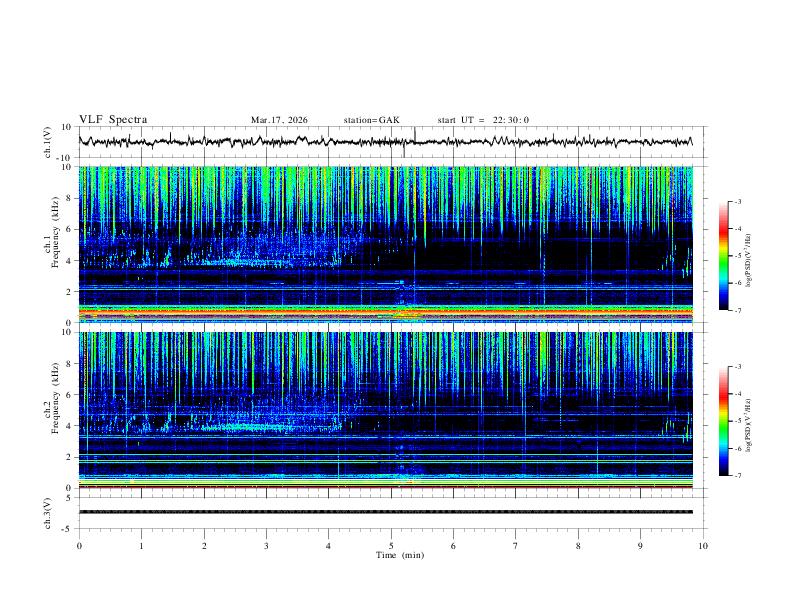Click the "5" minute tick on time axis
This screenshot has height=612, width=792.
coord(391,546)
